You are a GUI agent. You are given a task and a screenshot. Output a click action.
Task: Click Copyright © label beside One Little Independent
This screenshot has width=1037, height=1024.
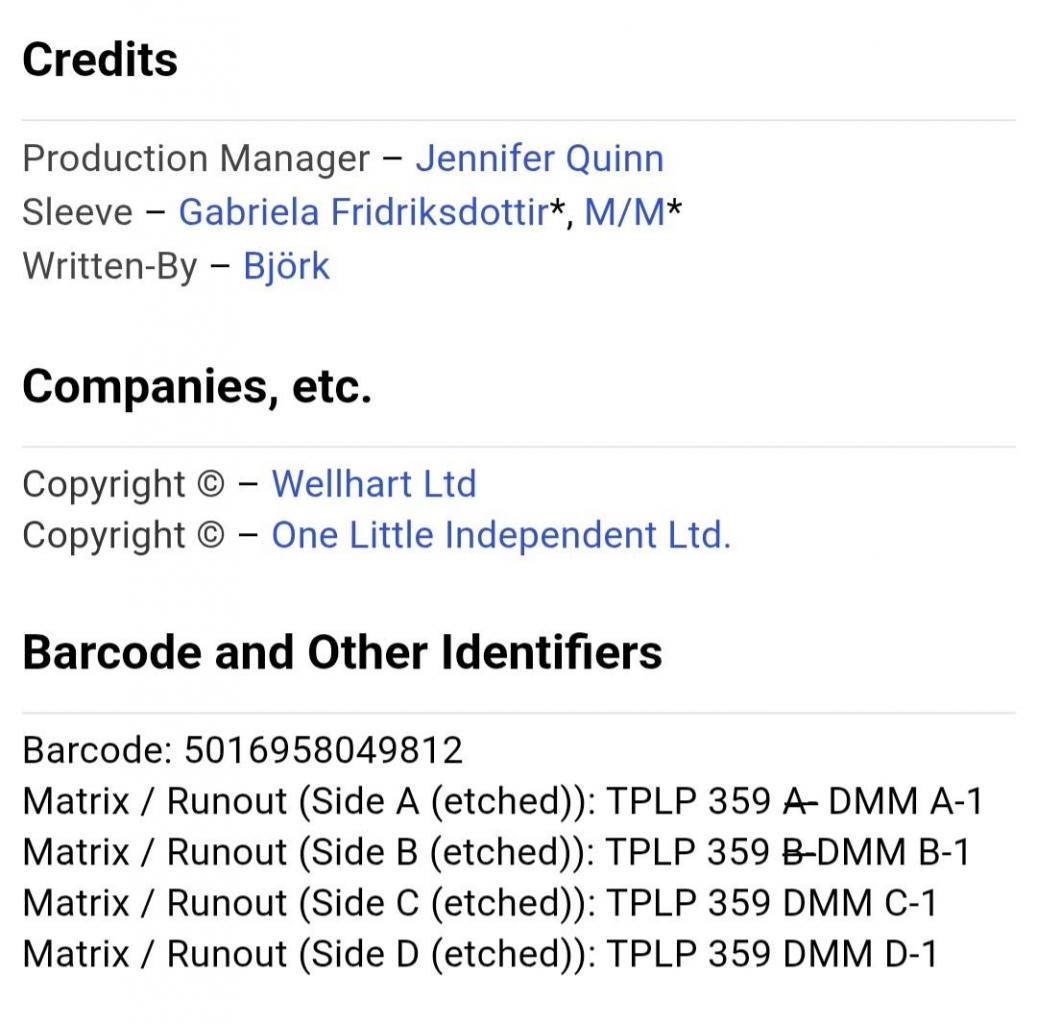pos(124,534)
